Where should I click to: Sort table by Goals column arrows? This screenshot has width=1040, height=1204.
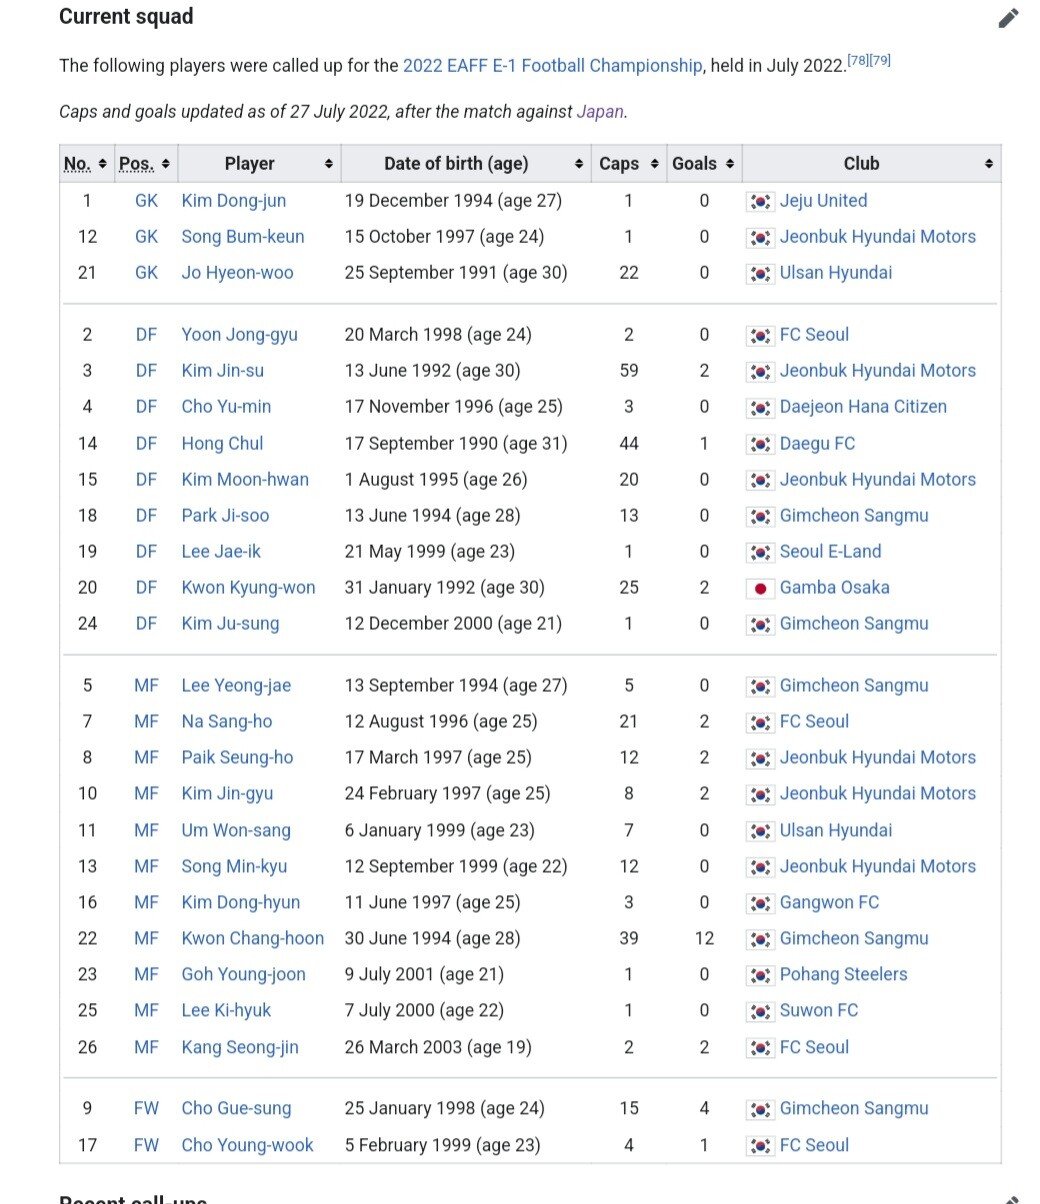730,164
